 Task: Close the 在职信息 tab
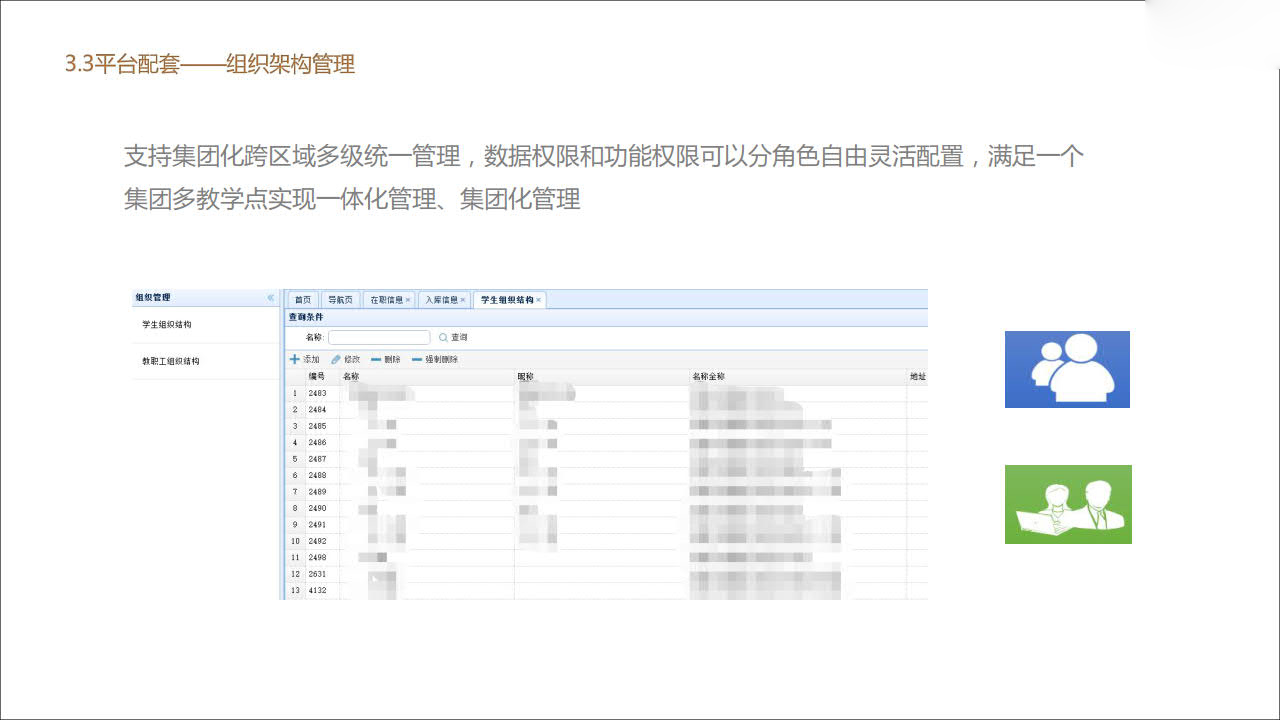pos(408,300)
